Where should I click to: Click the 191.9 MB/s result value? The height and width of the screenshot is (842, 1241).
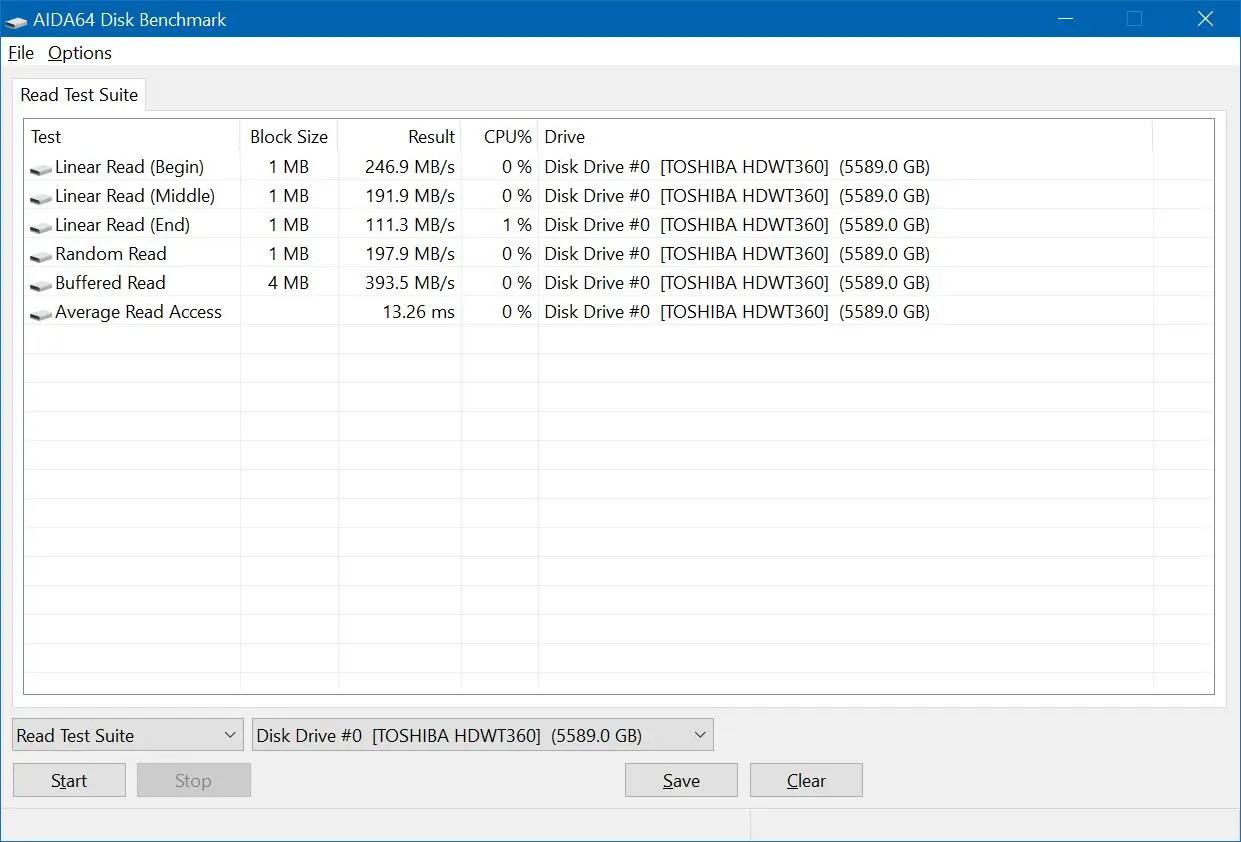coord(410,196)
